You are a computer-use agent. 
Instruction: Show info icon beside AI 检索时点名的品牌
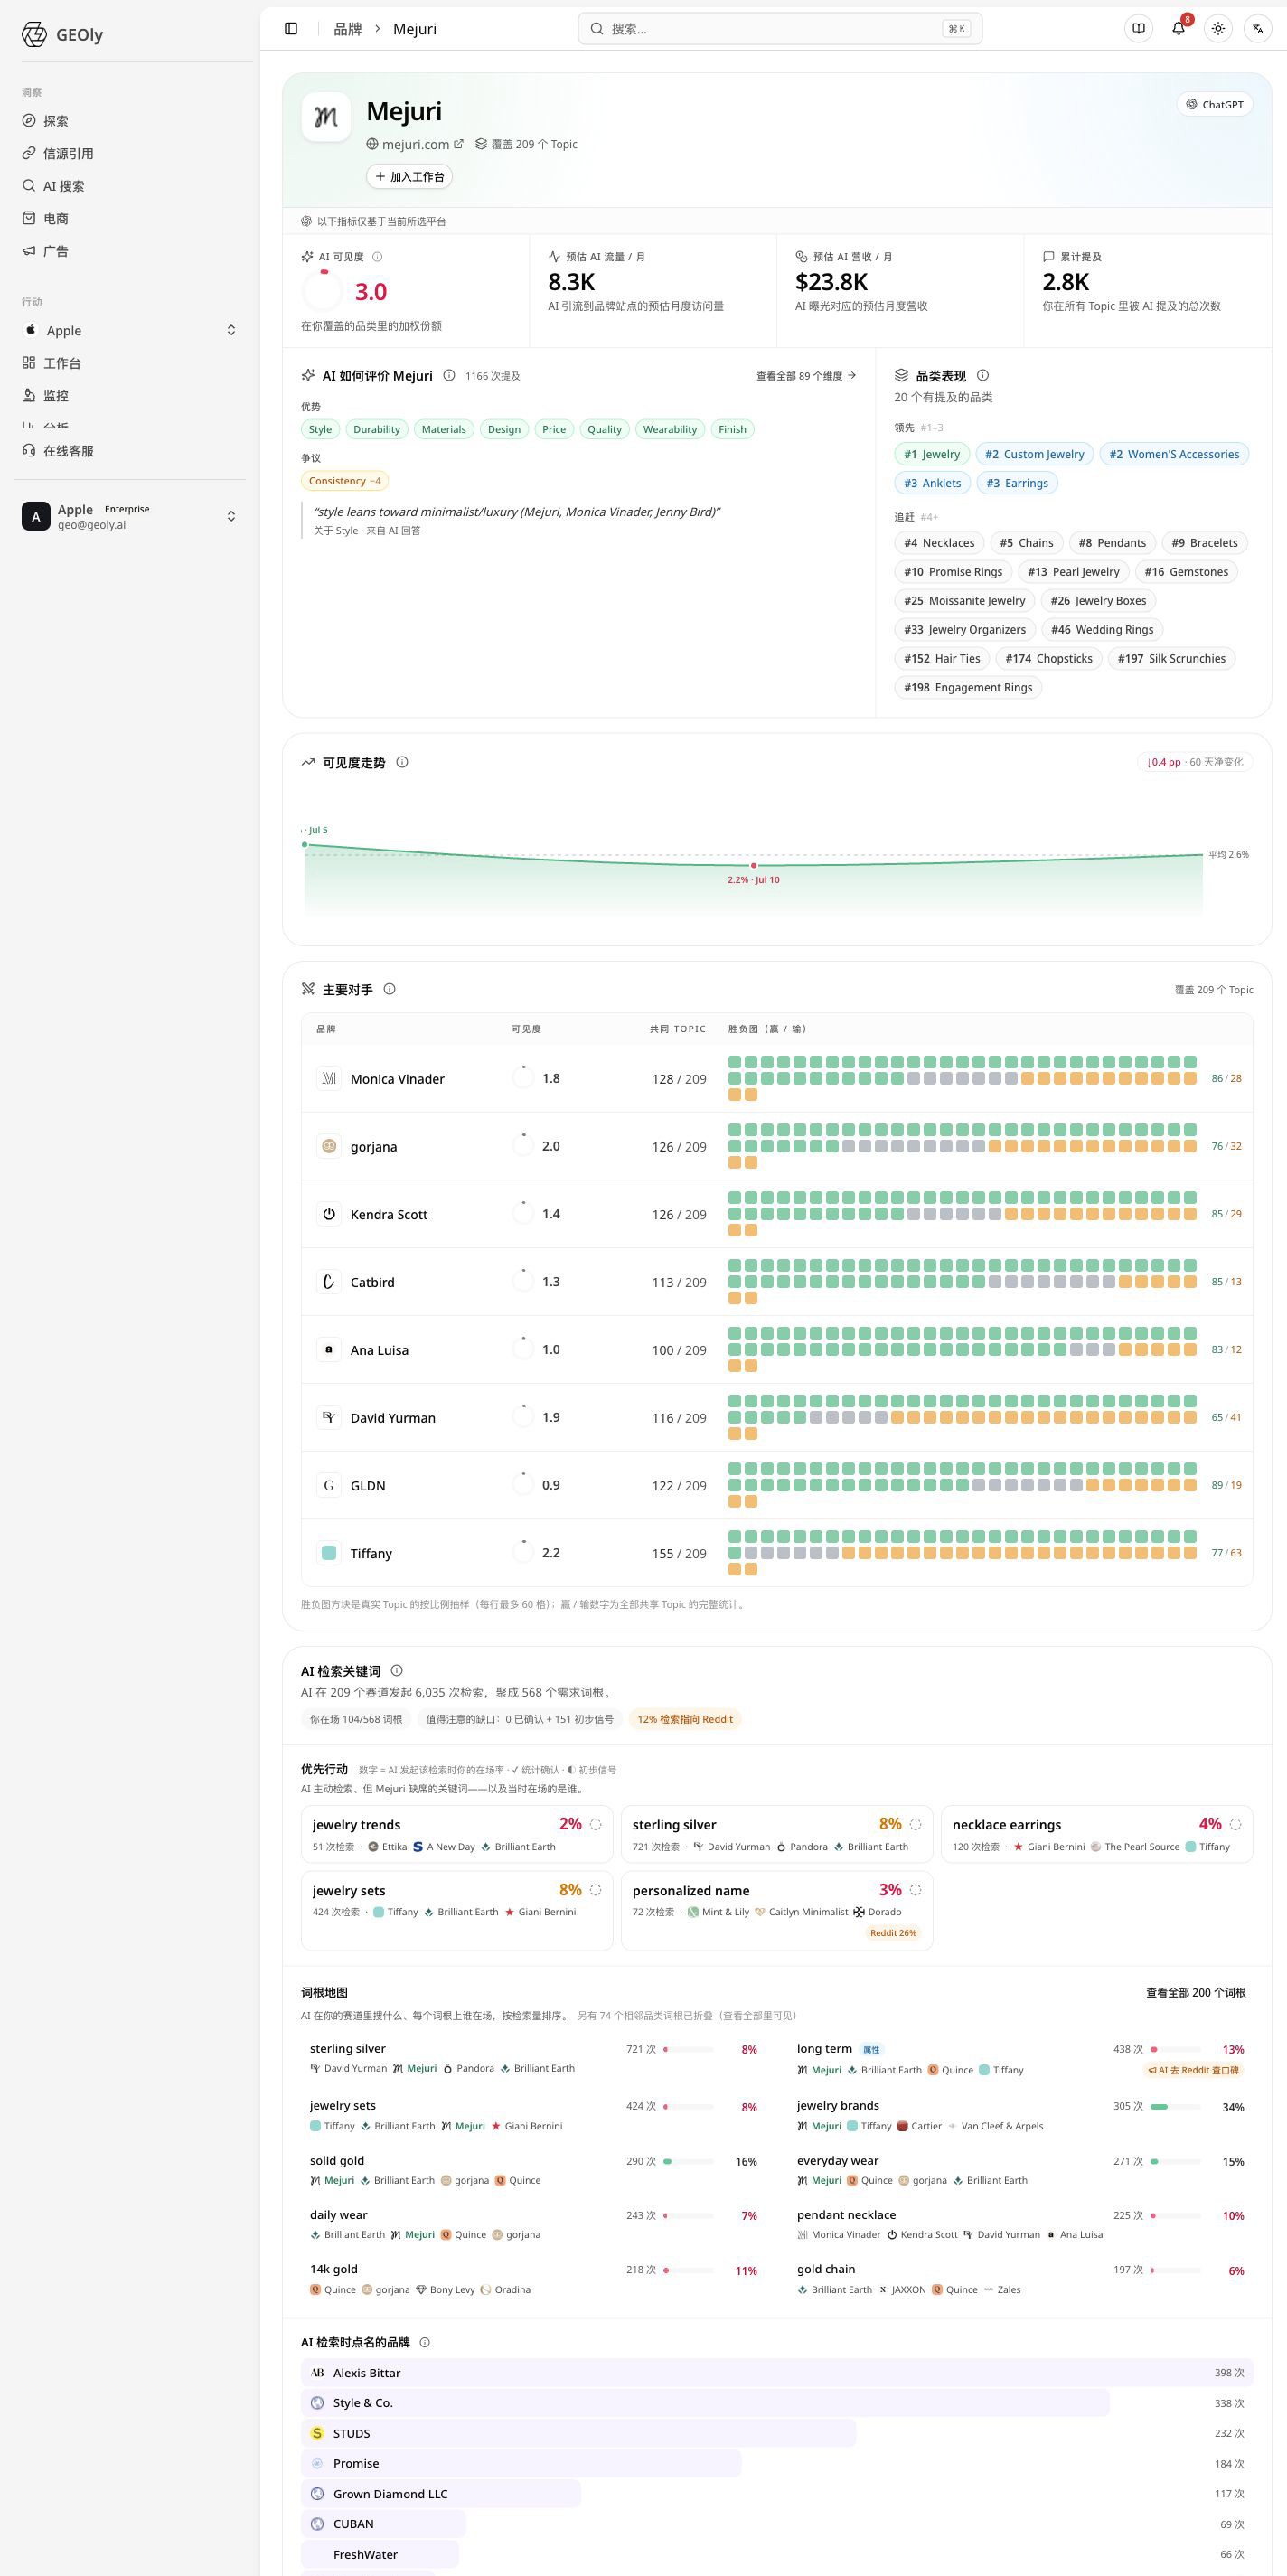point(425,2342)
